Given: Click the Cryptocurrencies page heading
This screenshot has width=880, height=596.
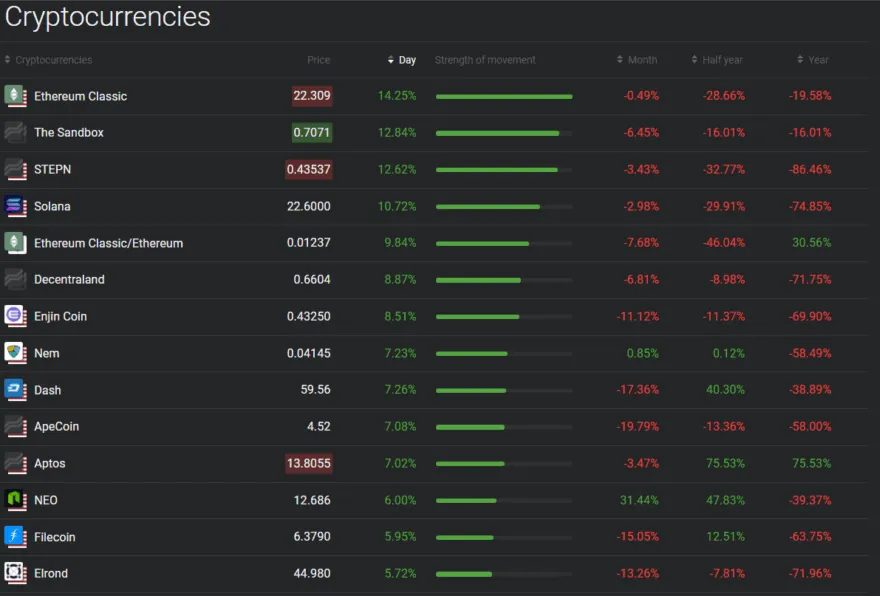Looking at the screenshot, I should click(x=108, y=17).
